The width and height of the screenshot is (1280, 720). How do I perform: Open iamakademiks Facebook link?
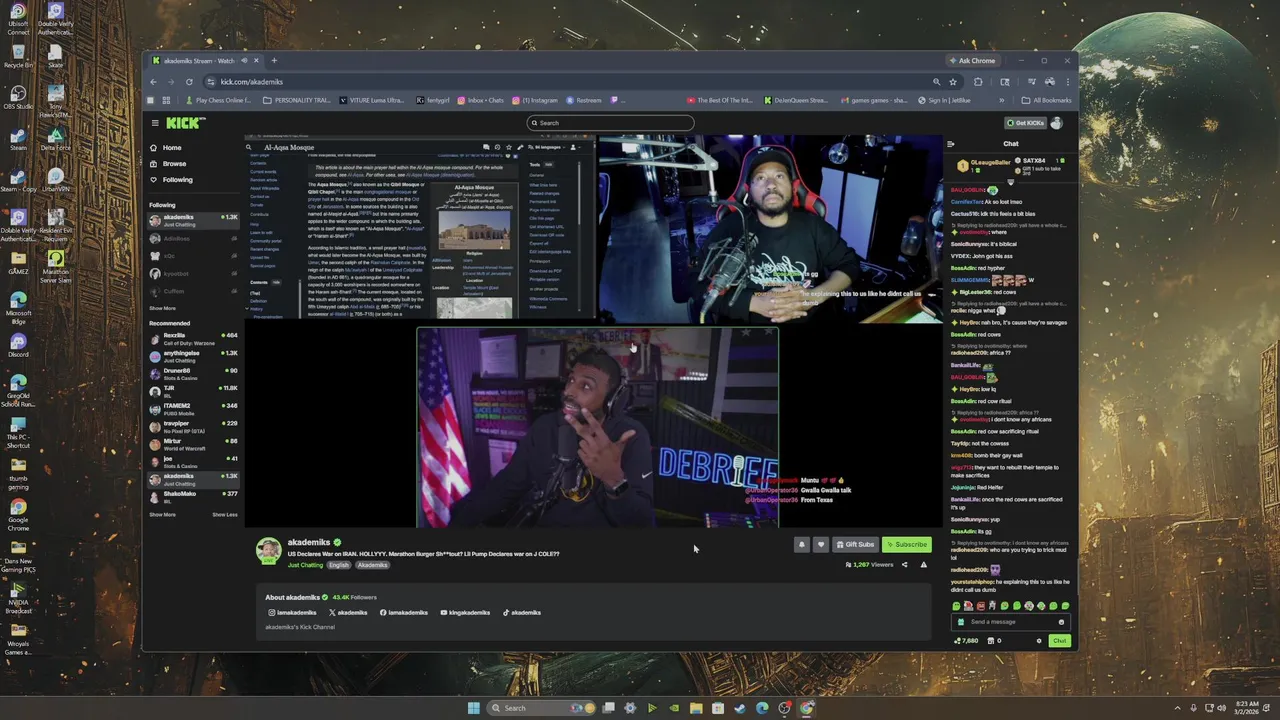403,613
